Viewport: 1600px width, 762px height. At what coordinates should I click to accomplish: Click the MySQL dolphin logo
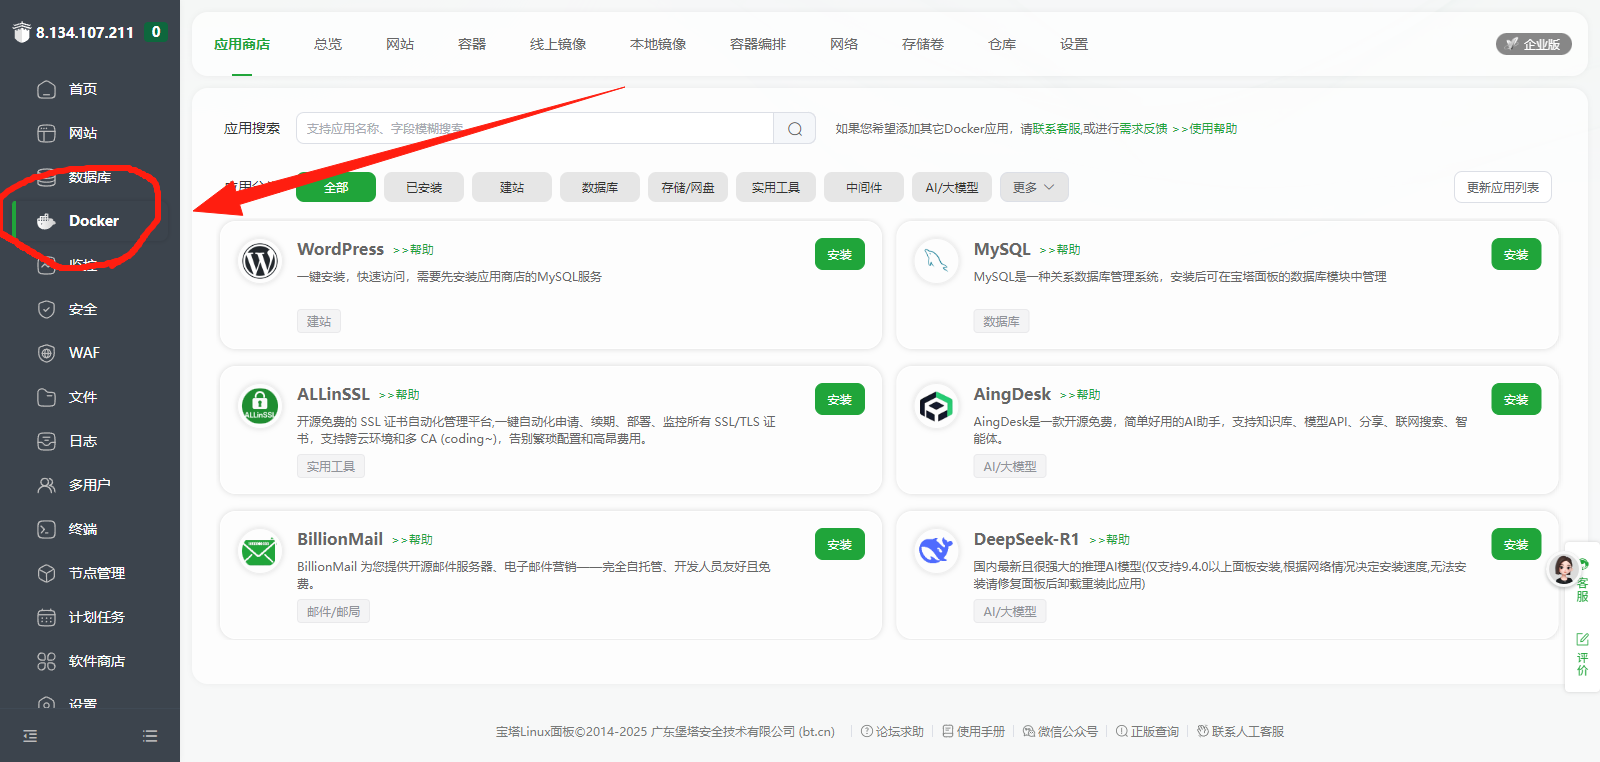[x=937, y=262]
